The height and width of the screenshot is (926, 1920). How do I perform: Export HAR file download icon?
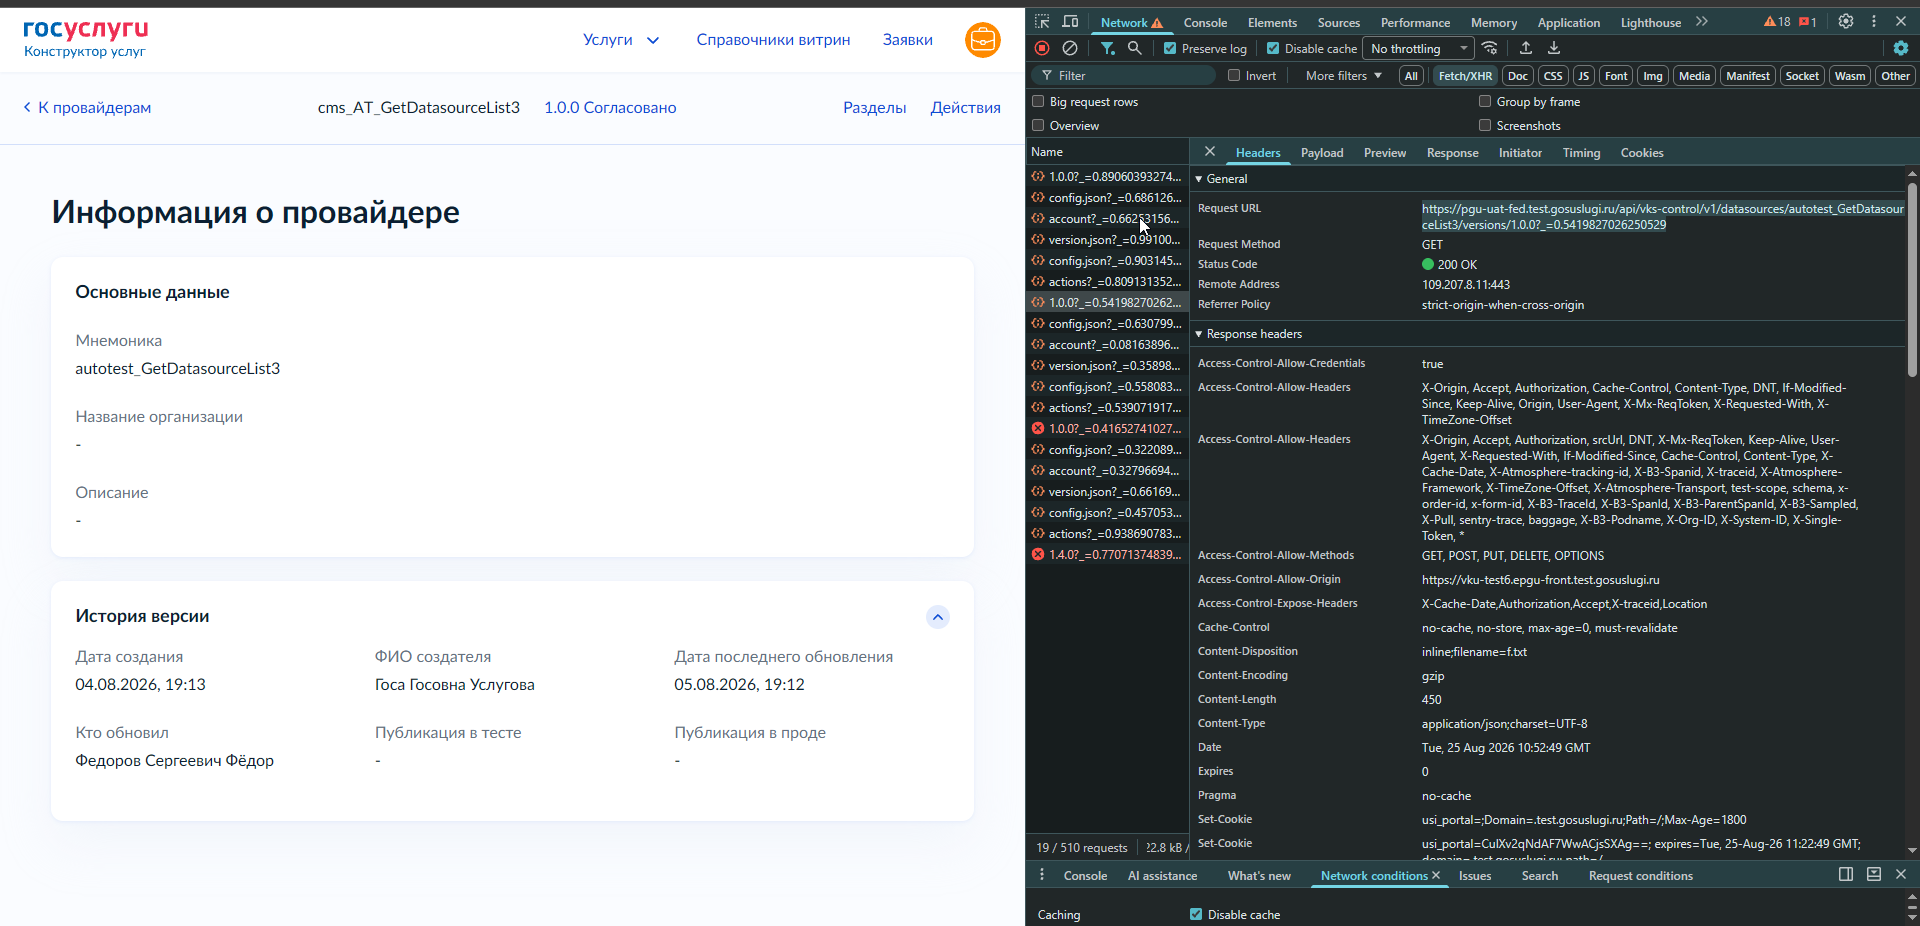click(1554, 48)
